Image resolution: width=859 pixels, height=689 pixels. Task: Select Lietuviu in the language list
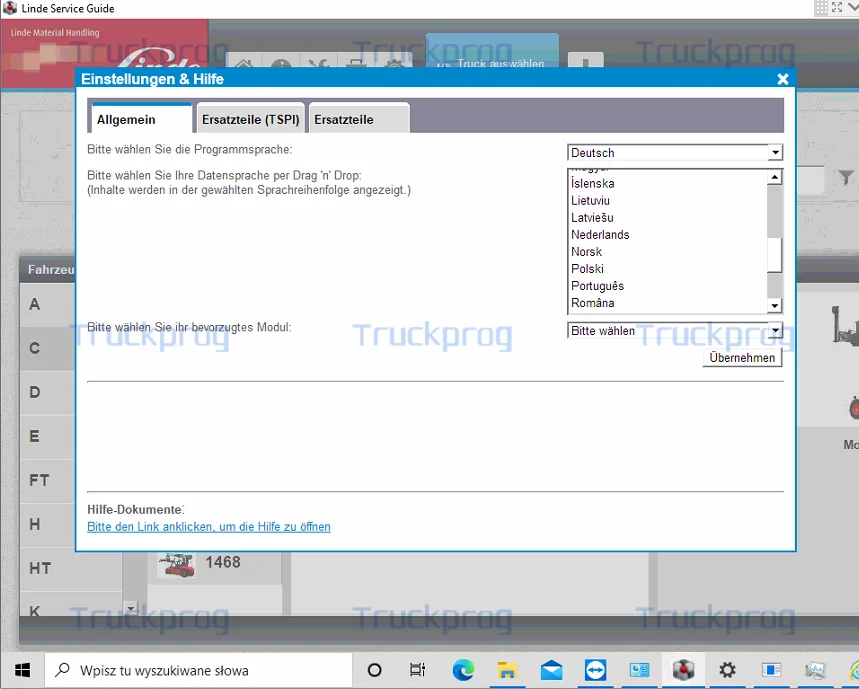pyautogui.click(x=590, y=200)
